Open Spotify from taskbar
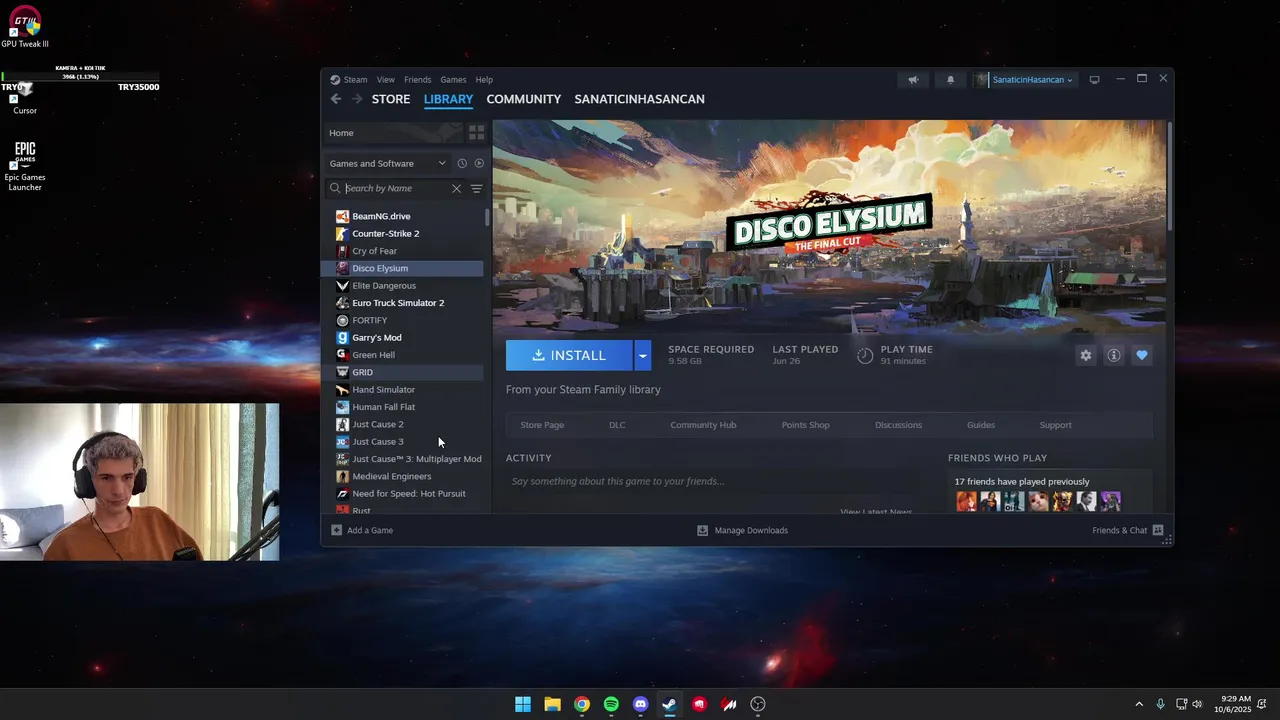This screenshot has width=1280, height=720. tap(611, 704)
